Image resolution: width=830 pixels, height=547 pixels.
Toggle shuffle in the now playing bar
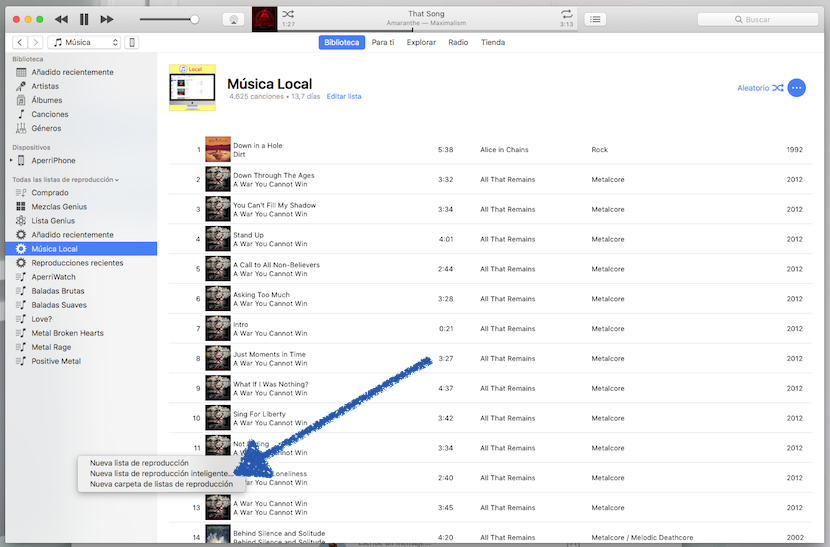[288, 13]
